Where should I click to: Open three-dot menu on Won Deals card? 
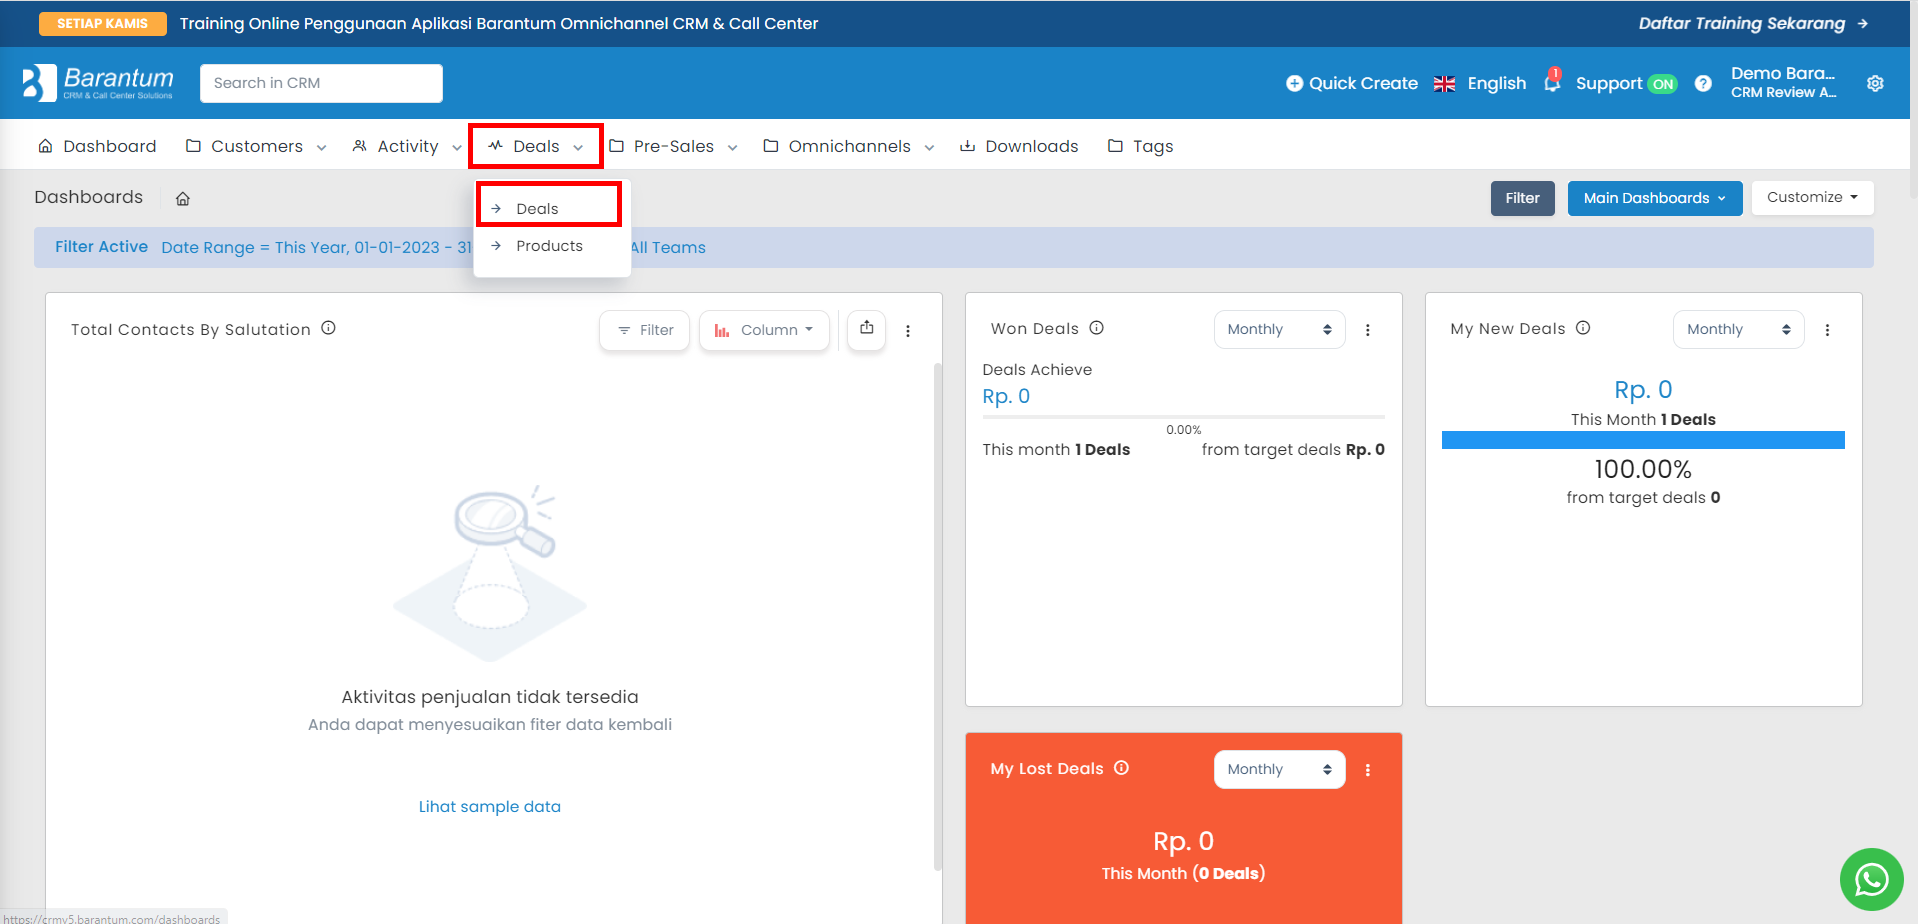(x=1368, y=330)
